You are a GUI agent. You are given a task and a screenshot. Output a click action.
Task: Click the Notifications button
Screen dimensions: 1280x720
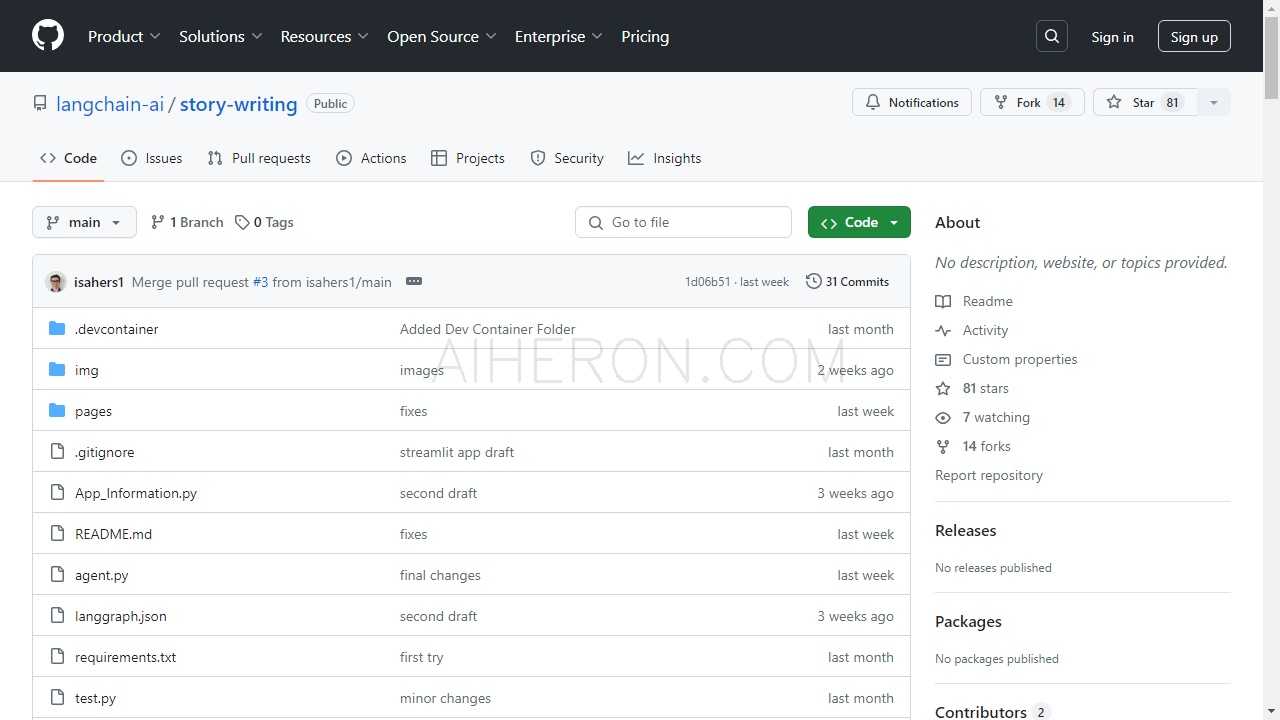click(x=912, y=102)
